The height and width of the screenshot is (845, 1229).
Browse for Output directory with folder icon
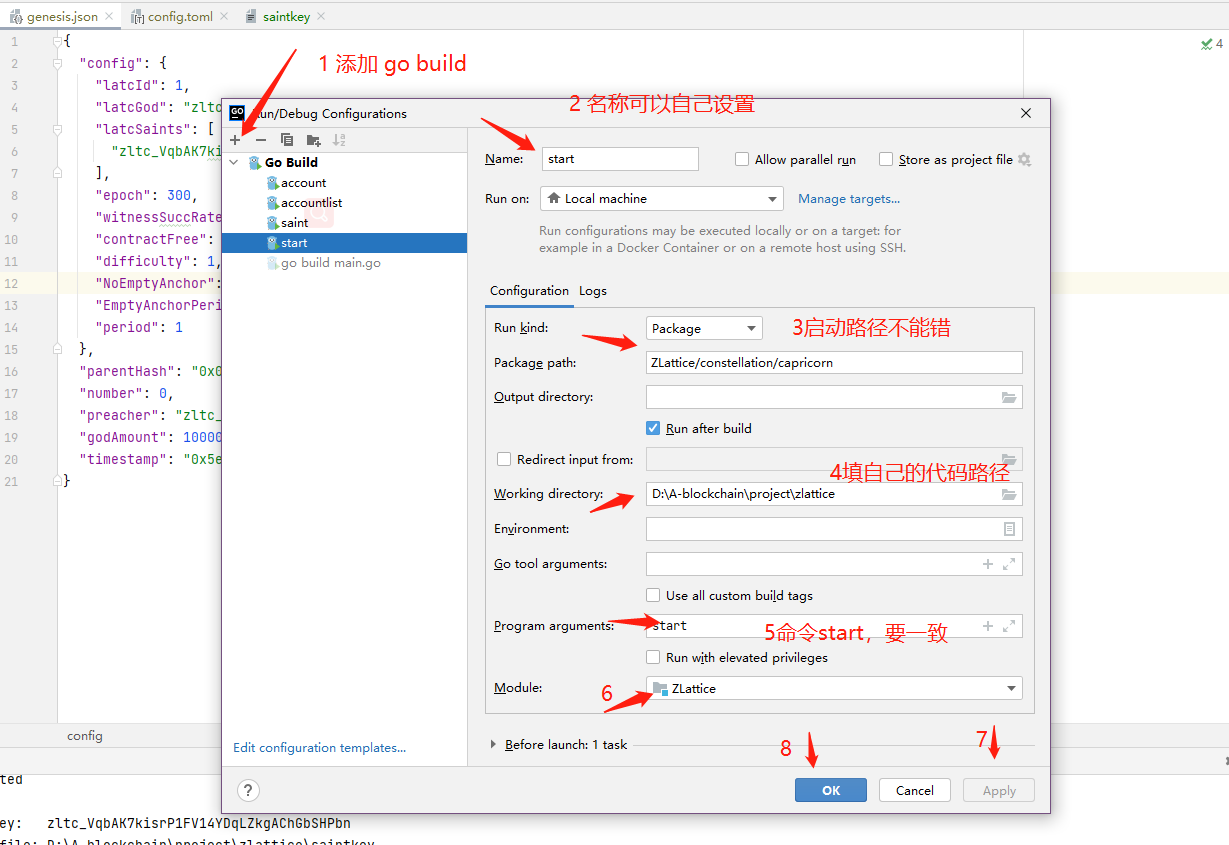click(1009, 397)
